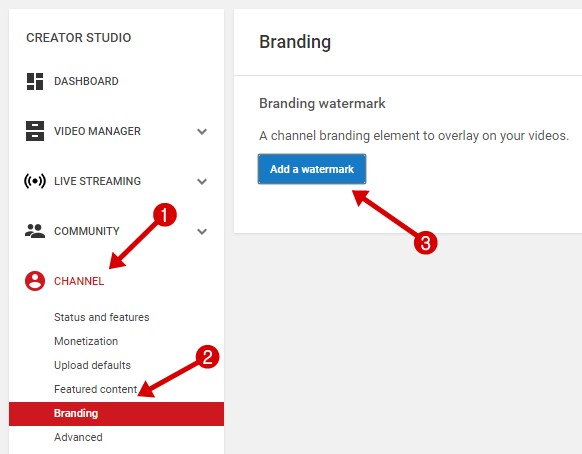
Task: Open Upload defaults
Action: point(92,365)
